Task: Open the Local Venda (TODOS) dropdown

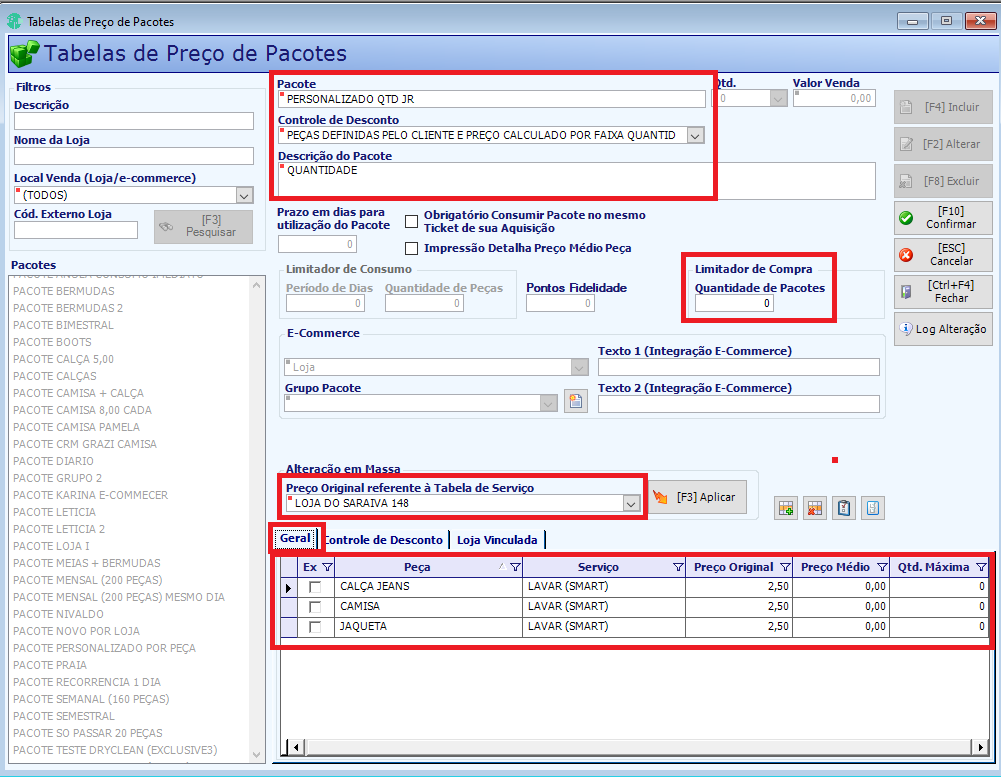Action: (x=244, y=195)
